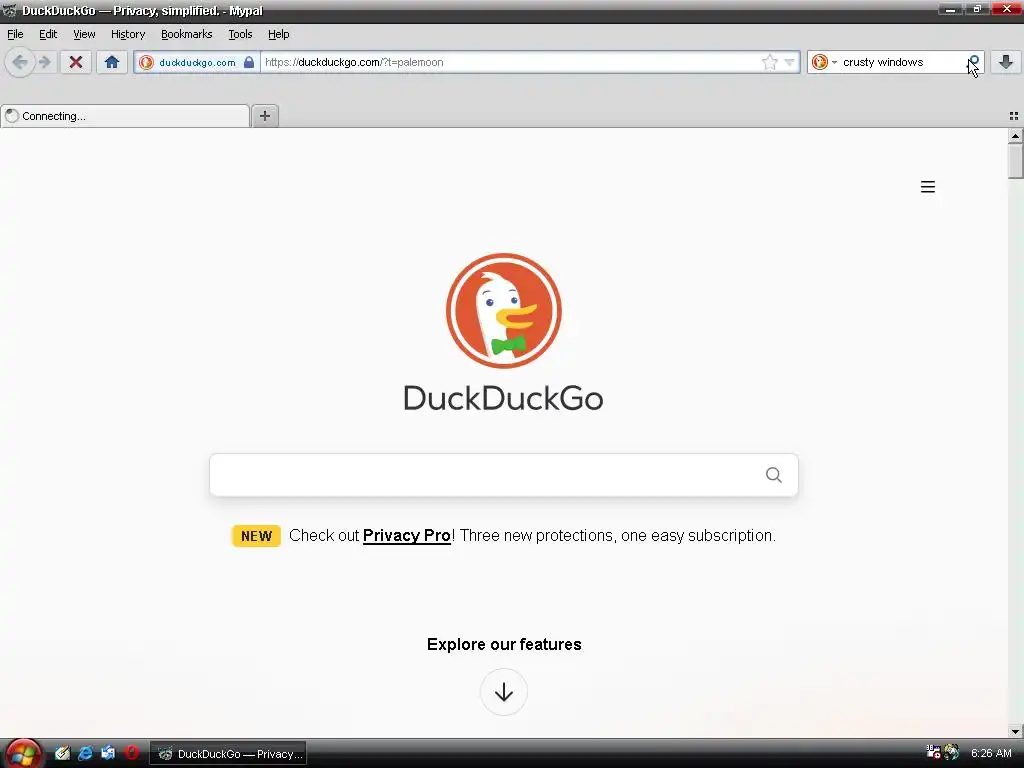Open the Tools menu
Image resolution: width=1024 pixels, height=768 pixels.
tap(240, 35)
